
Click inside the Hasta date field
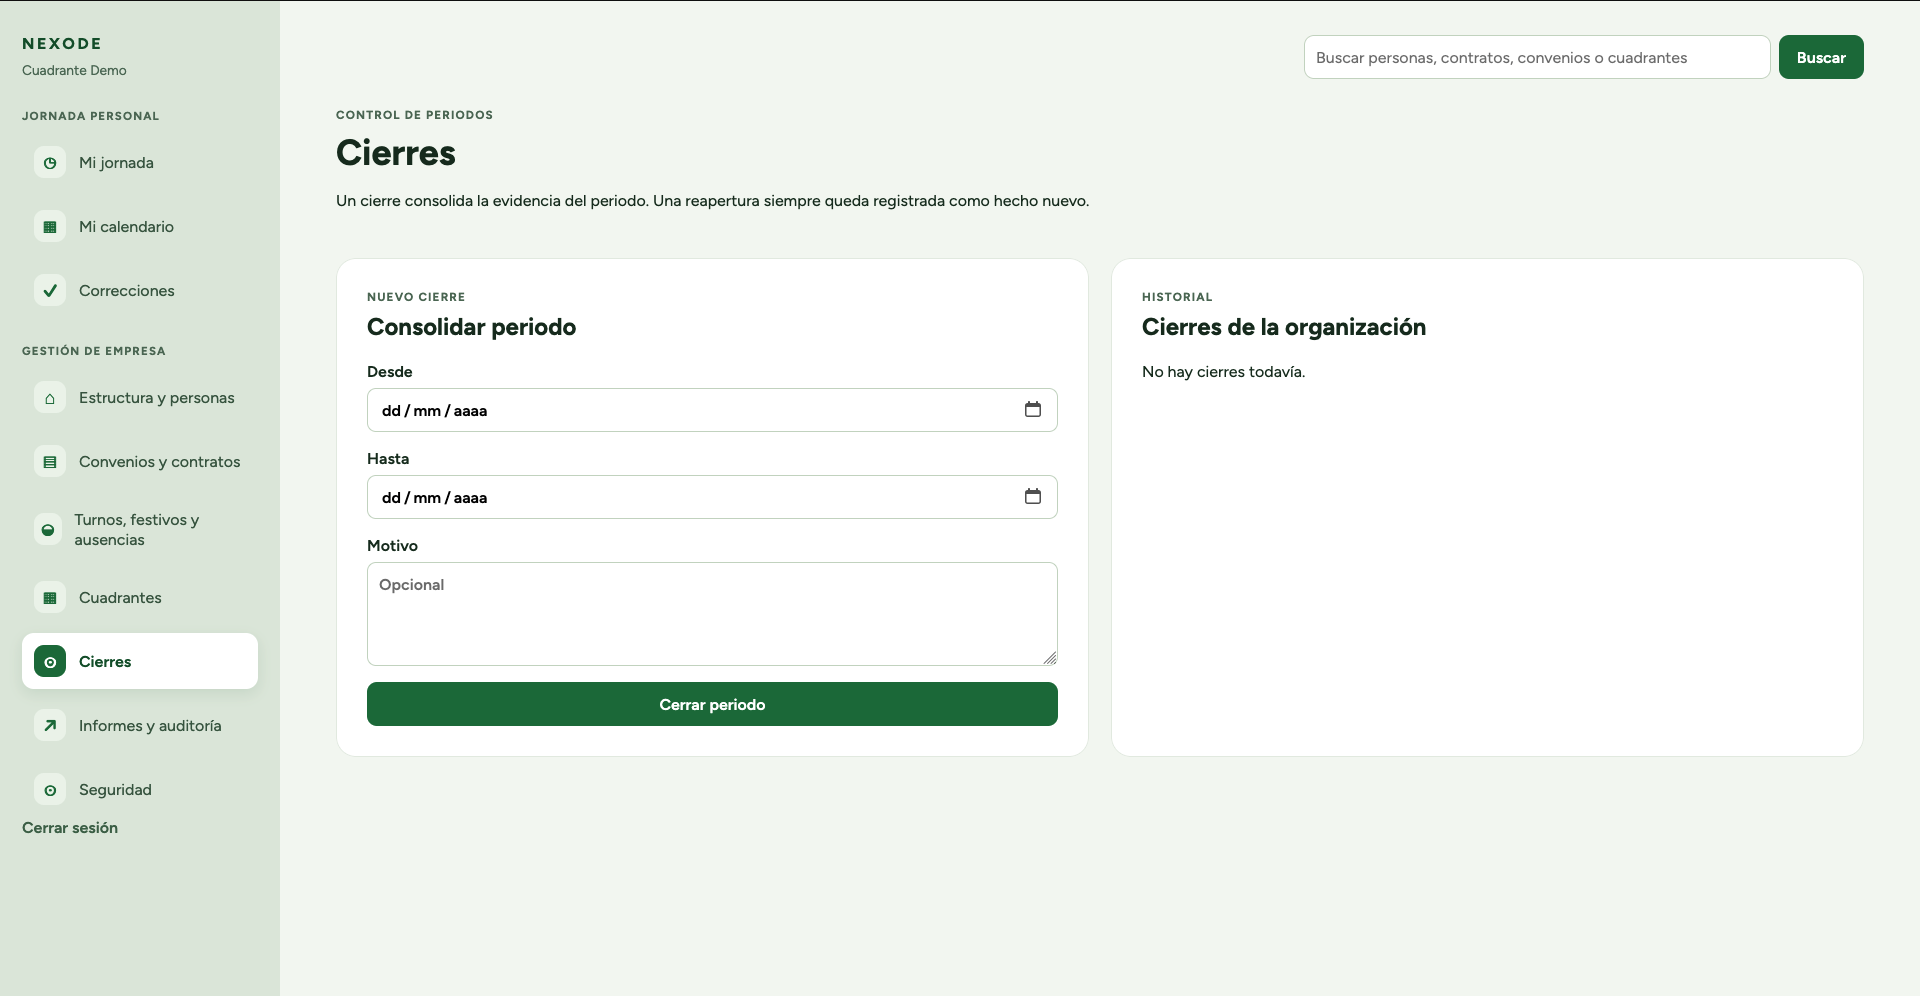(x=712, y=497)
